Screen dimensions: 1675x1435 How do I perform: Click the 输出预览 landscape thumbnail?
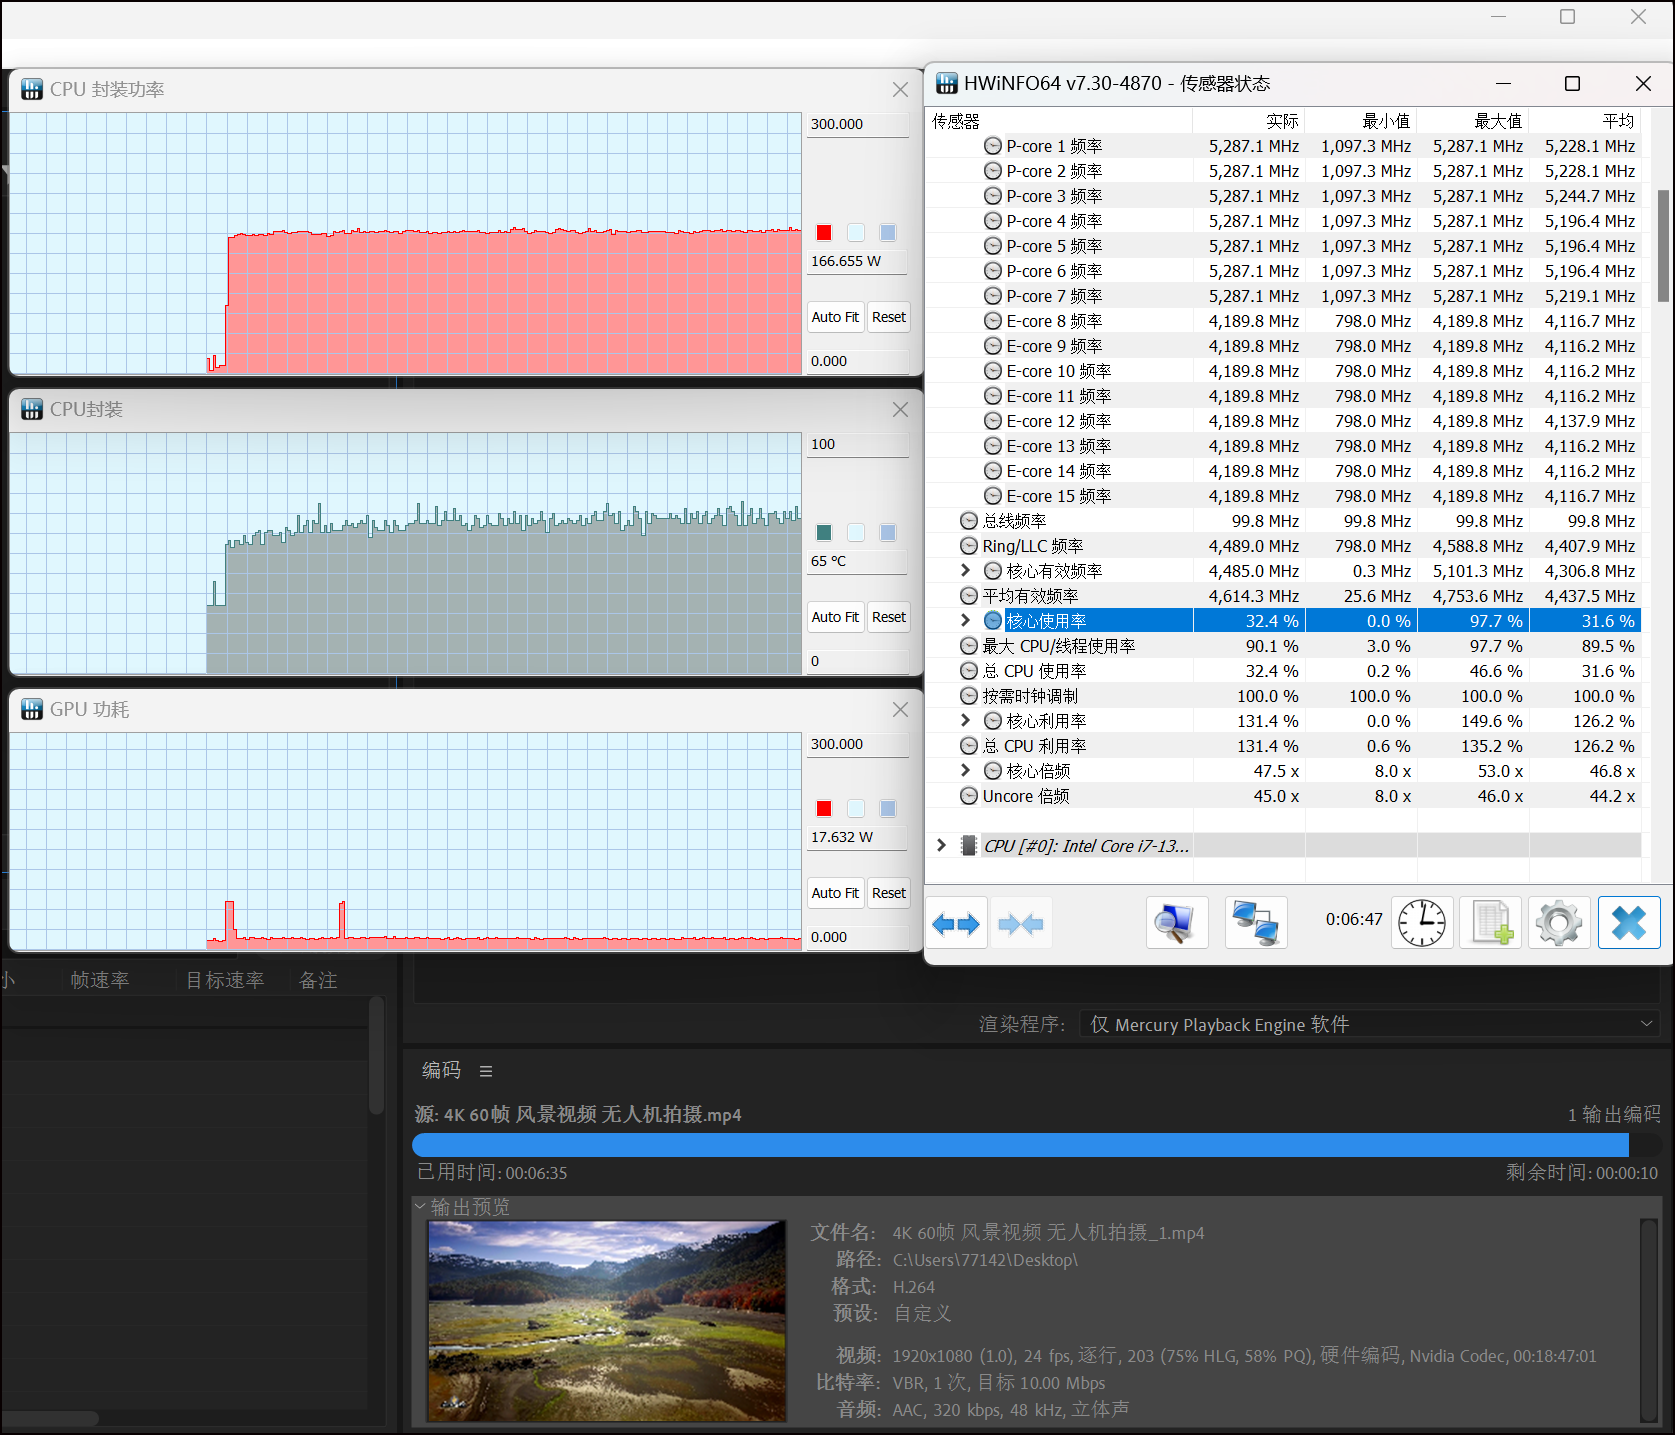pyautogui.click(x=605, y=1320)
